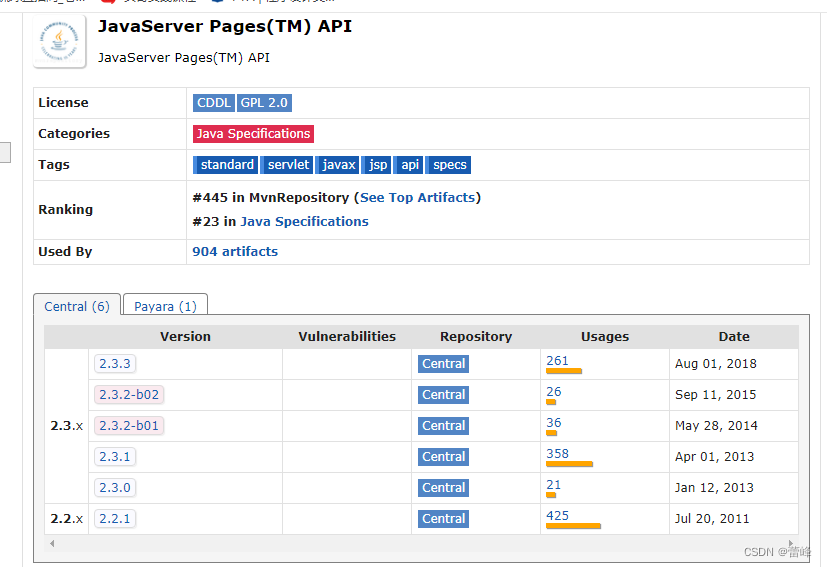Screen dimensions: 827x567
Task: Select the standard tag
Action: click(x=226, y=165)
